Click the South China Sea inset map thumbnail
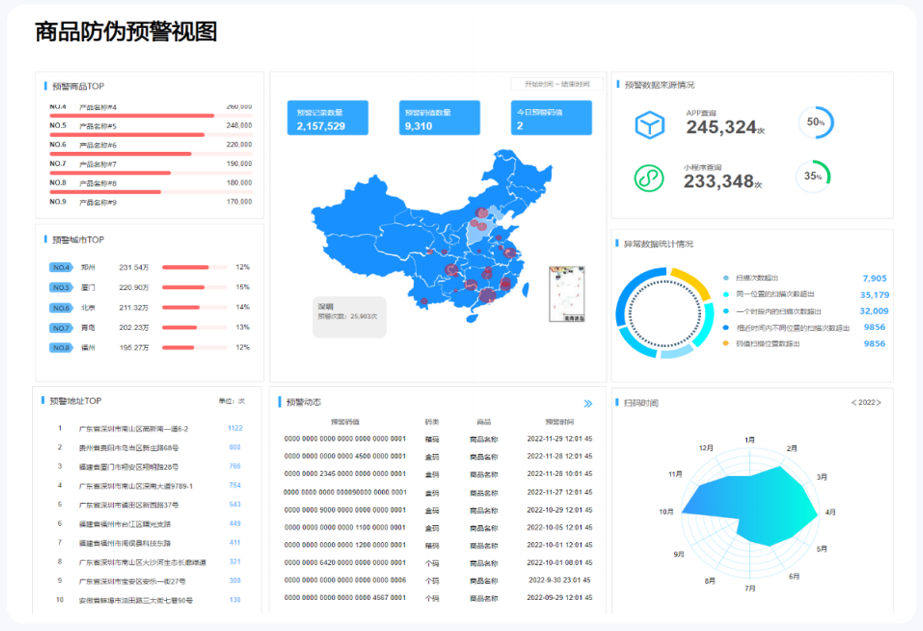Image resolution: width=923 pixels, height=631 pixels. (567, 294)
